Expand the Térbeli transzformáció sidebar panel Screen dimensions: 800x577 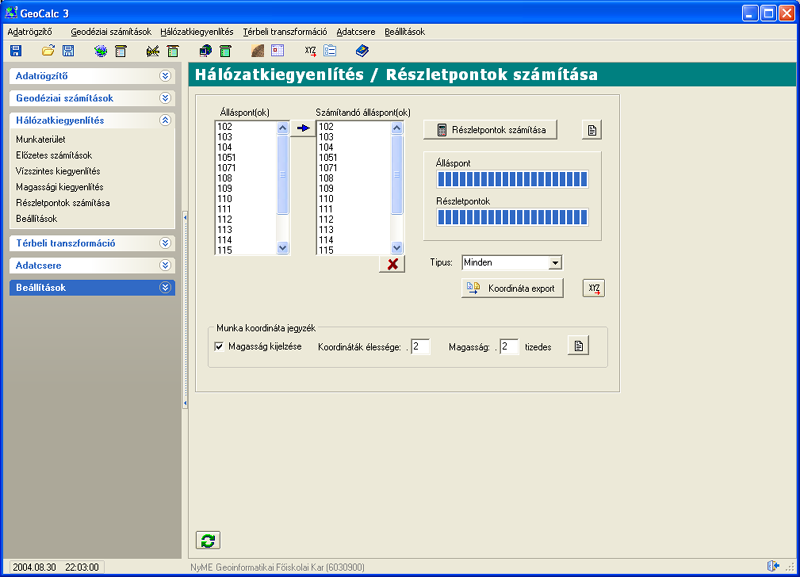pos(165,243)
